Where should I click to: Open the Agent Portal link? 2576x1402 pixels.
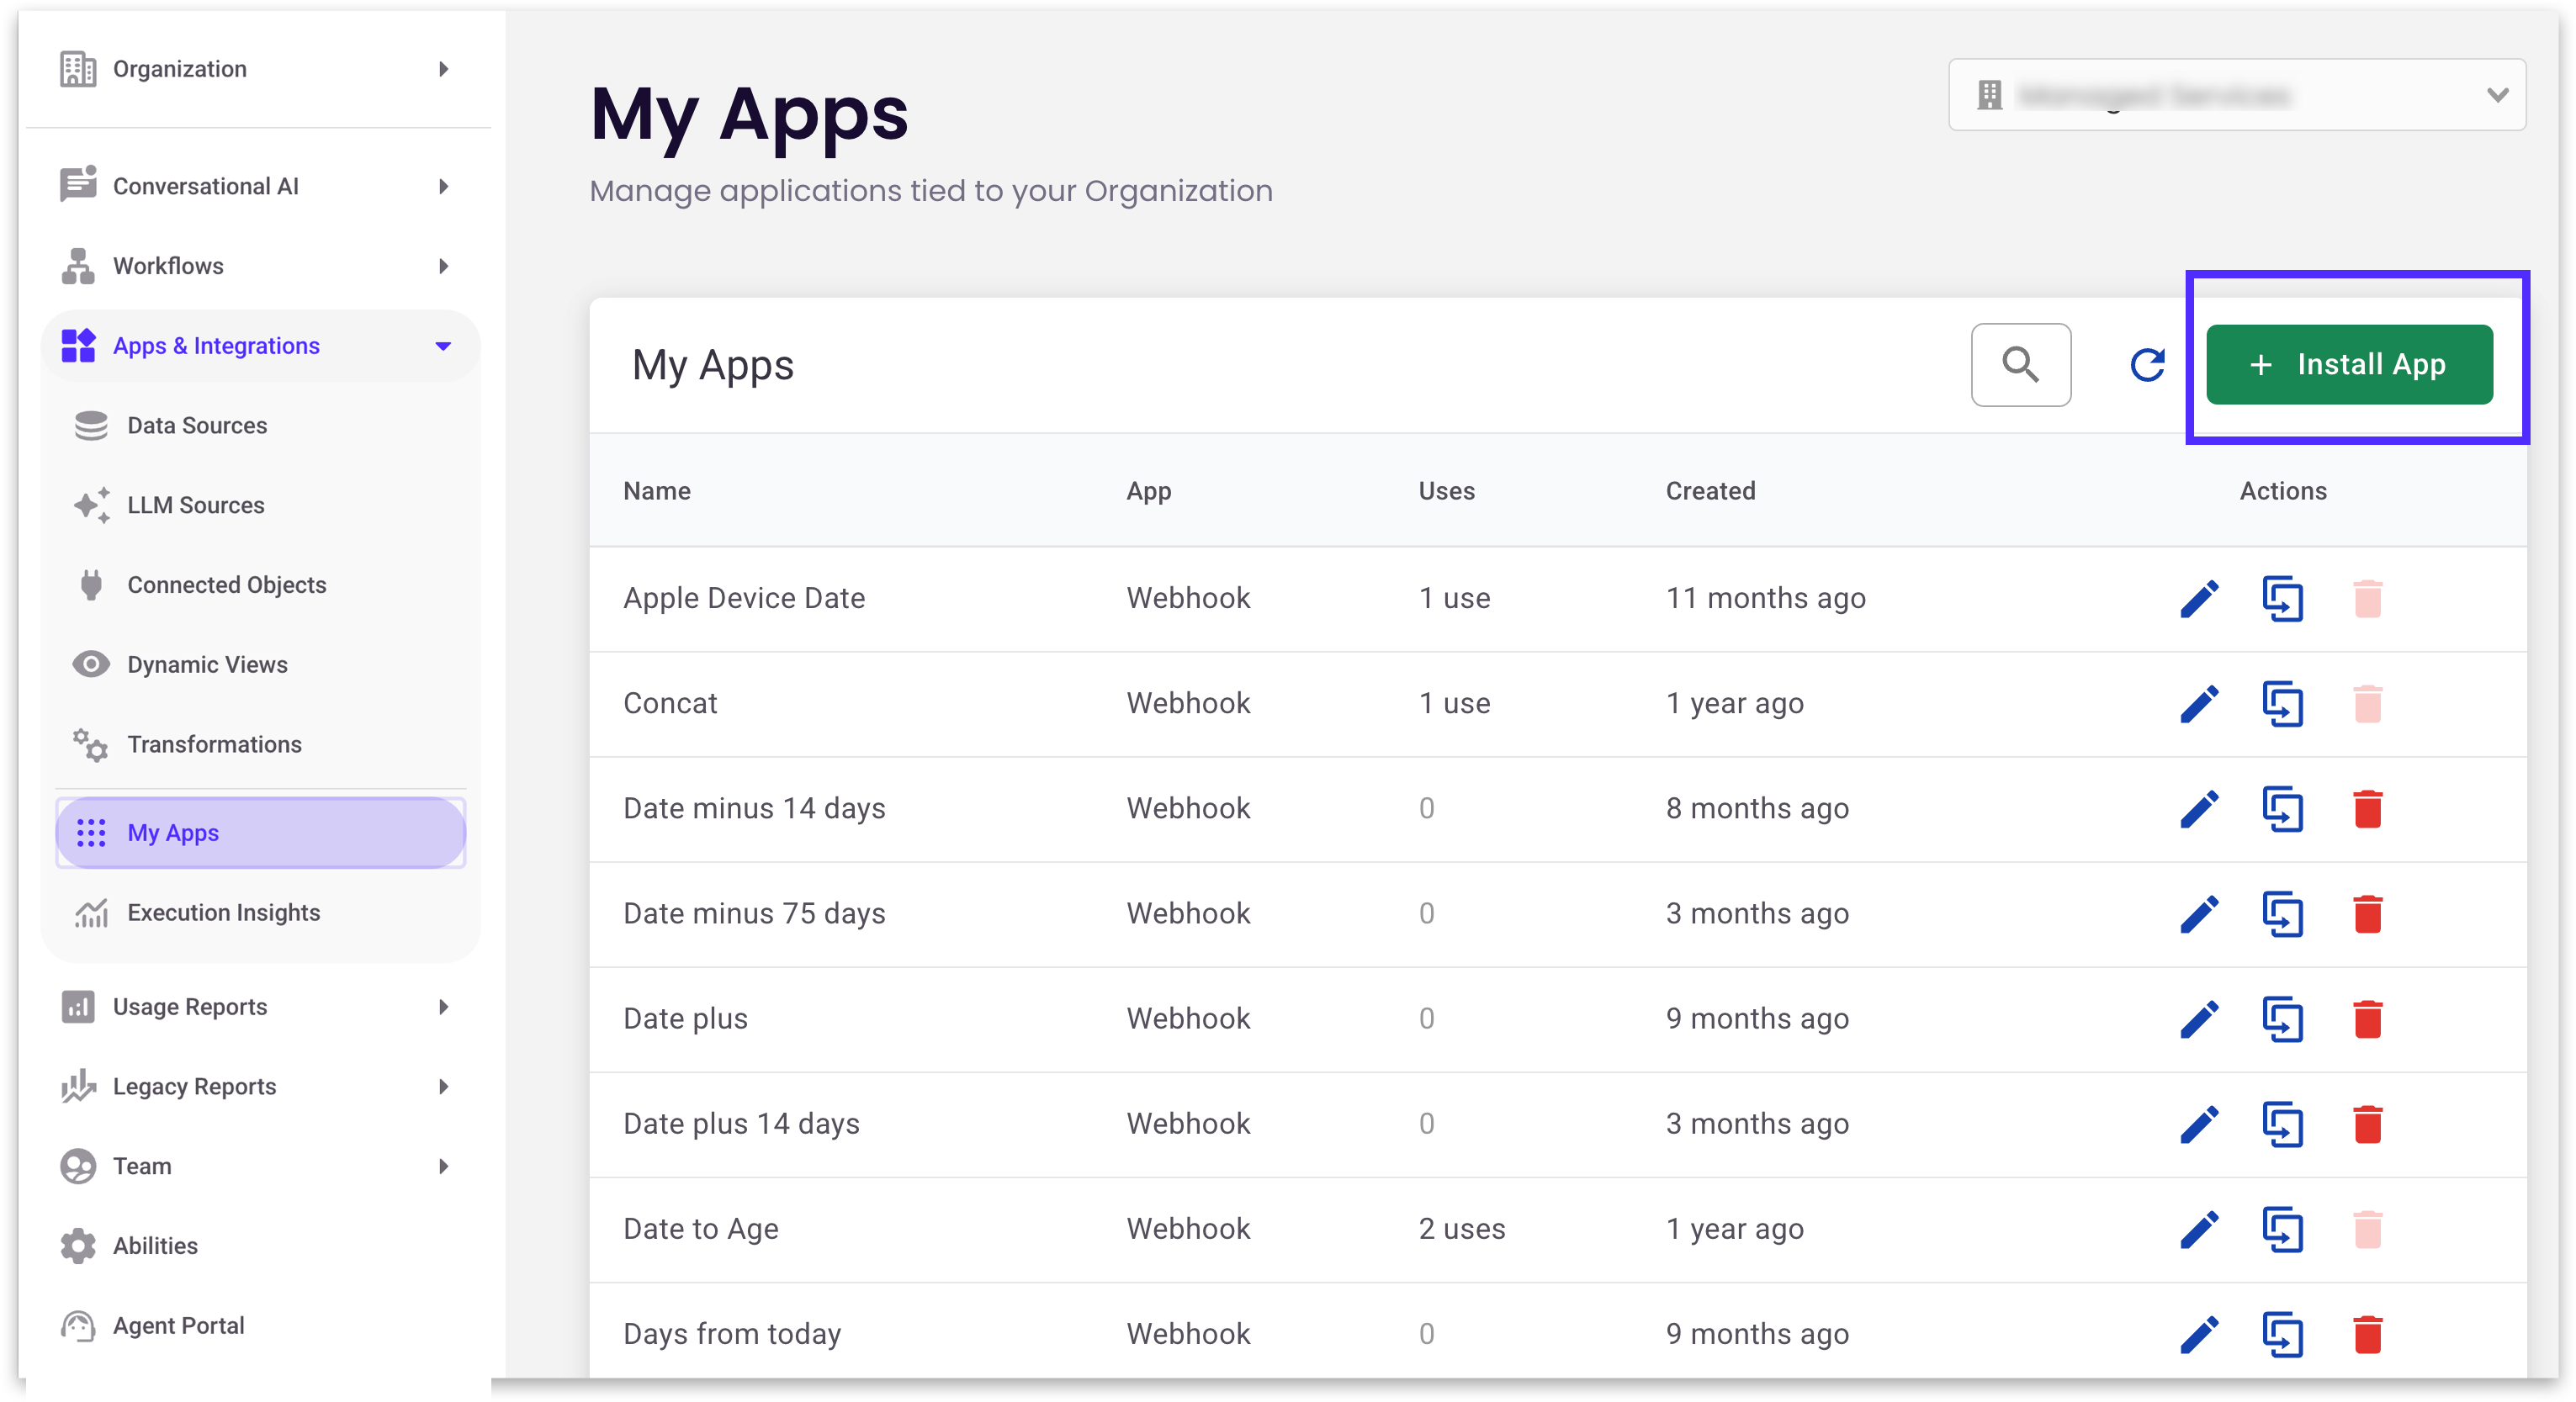tap(178, 1326)
